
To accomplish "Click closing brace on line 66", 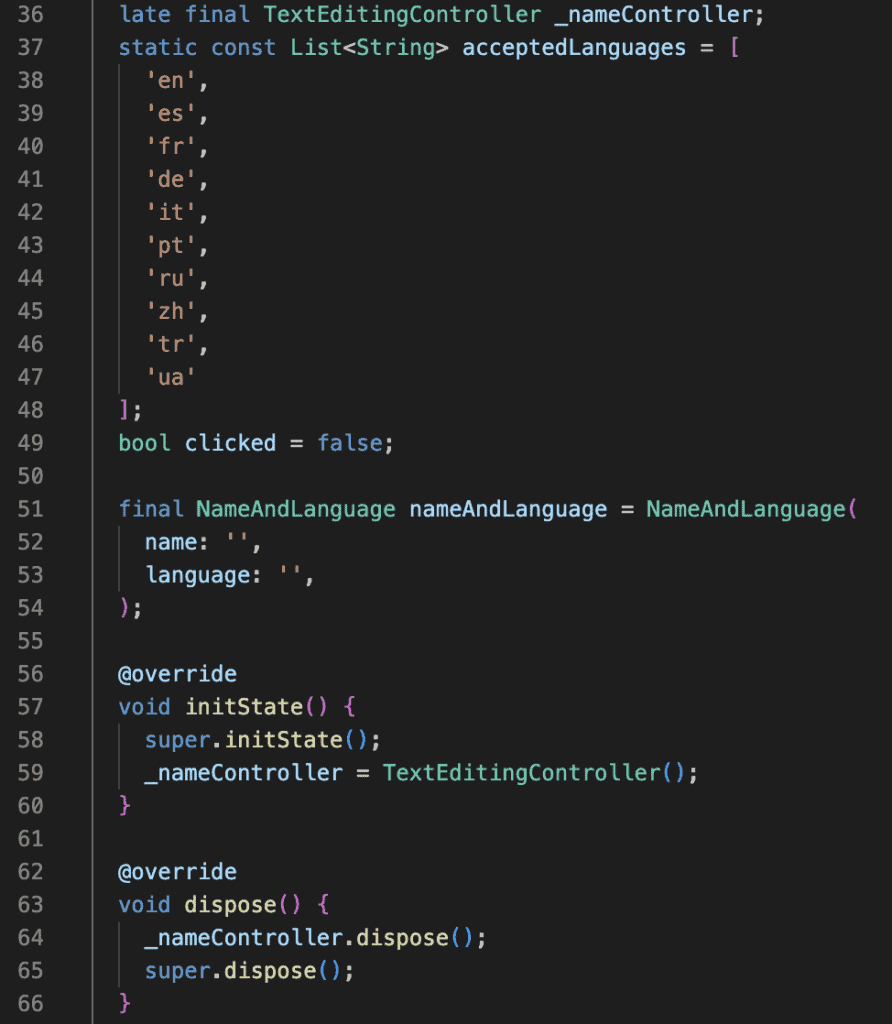I will coord(125,1004).
